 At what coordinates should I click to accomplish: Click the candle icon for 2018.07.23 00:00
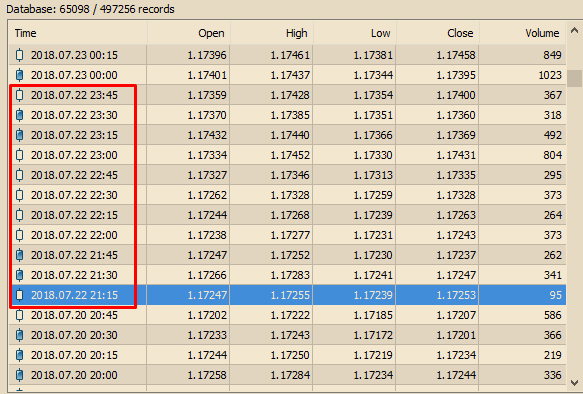20,75
